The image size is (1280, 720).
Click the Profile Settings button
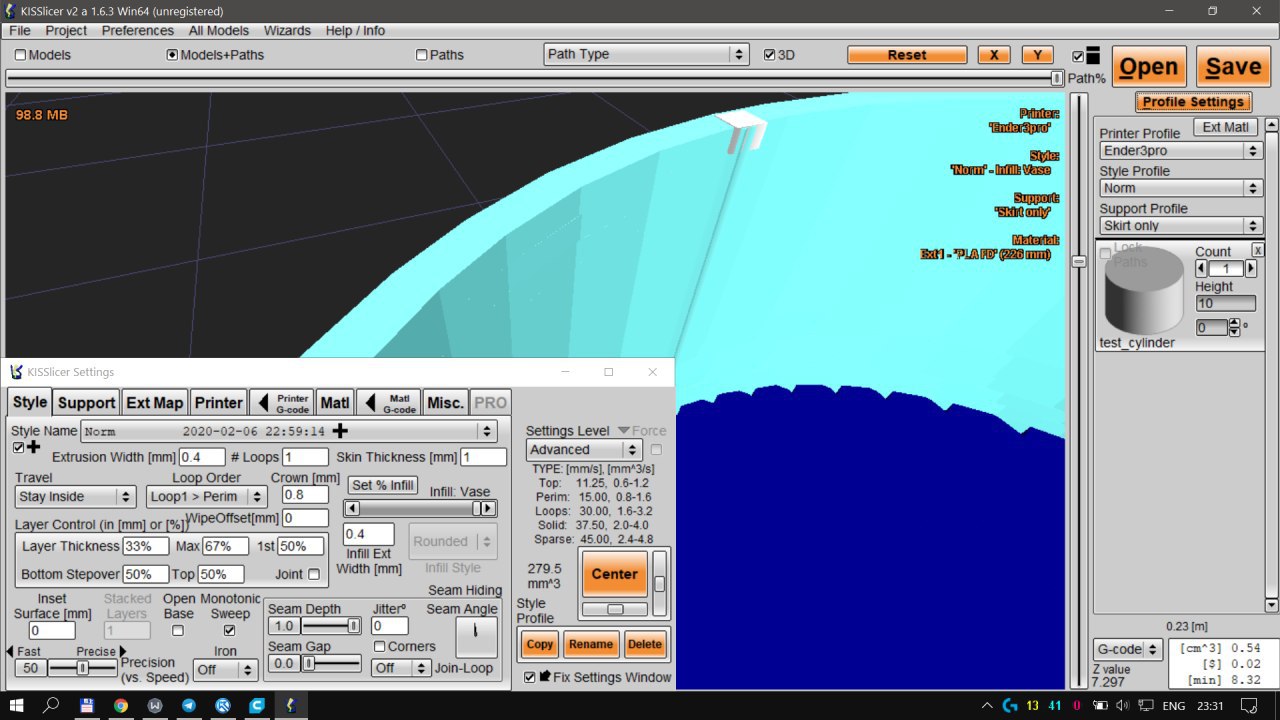(x=1193, y=102)
